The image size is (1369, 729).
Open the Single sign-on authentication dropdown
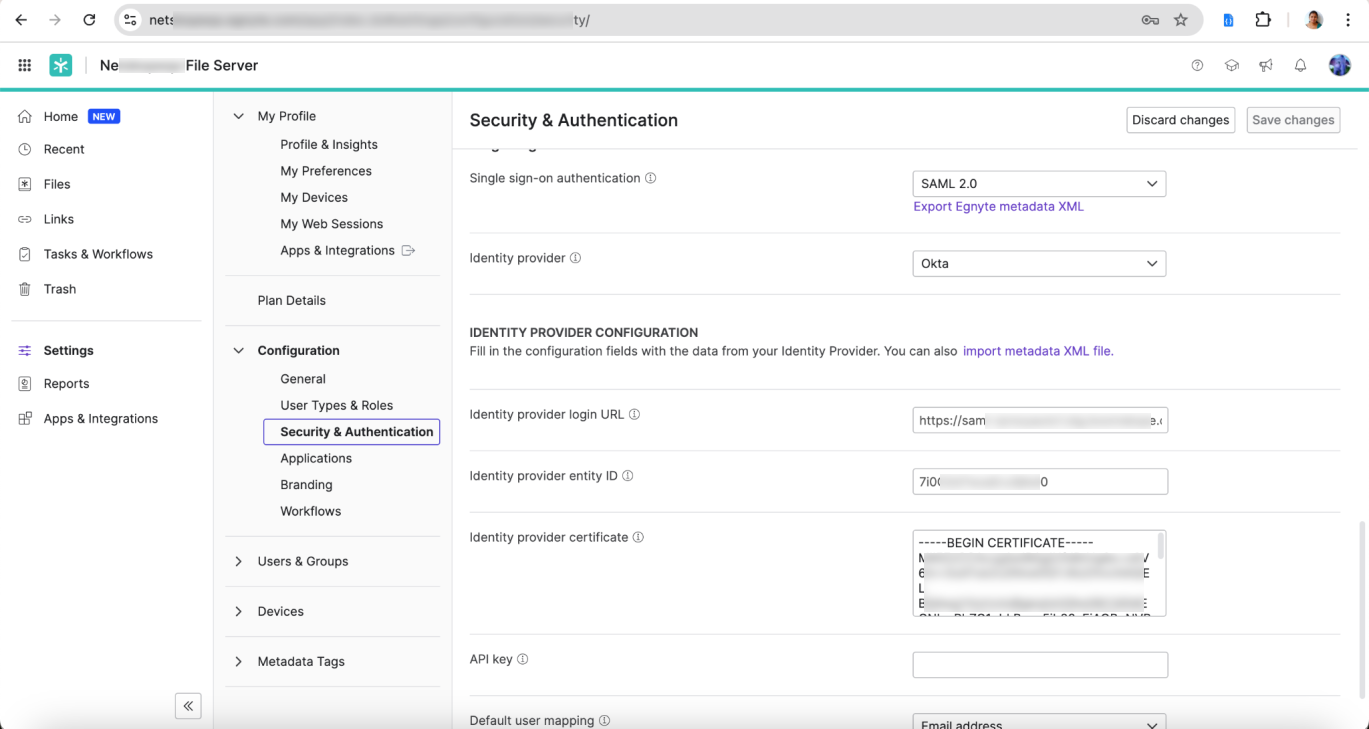pos(1039,184)
